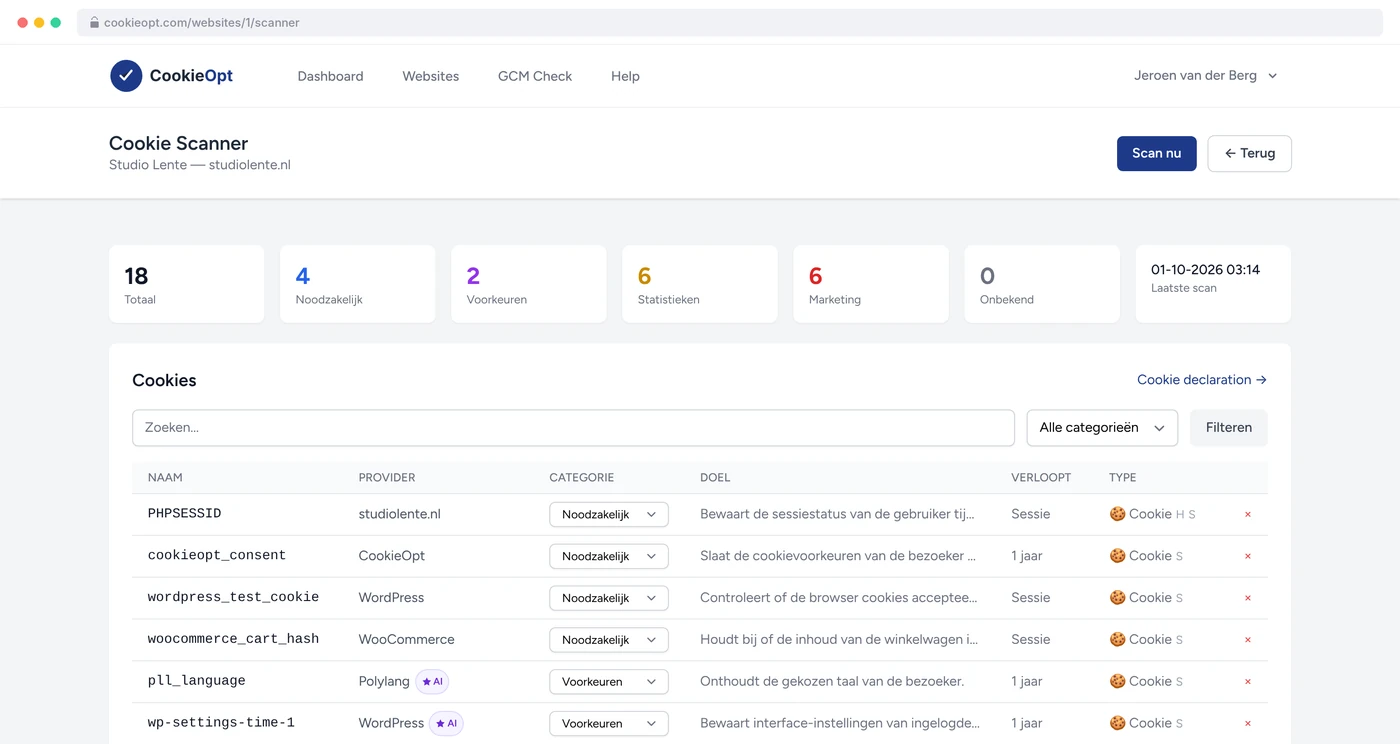Open category dropdown for wp-settings-time-1
1400x744 pixels.
[608, 724]
